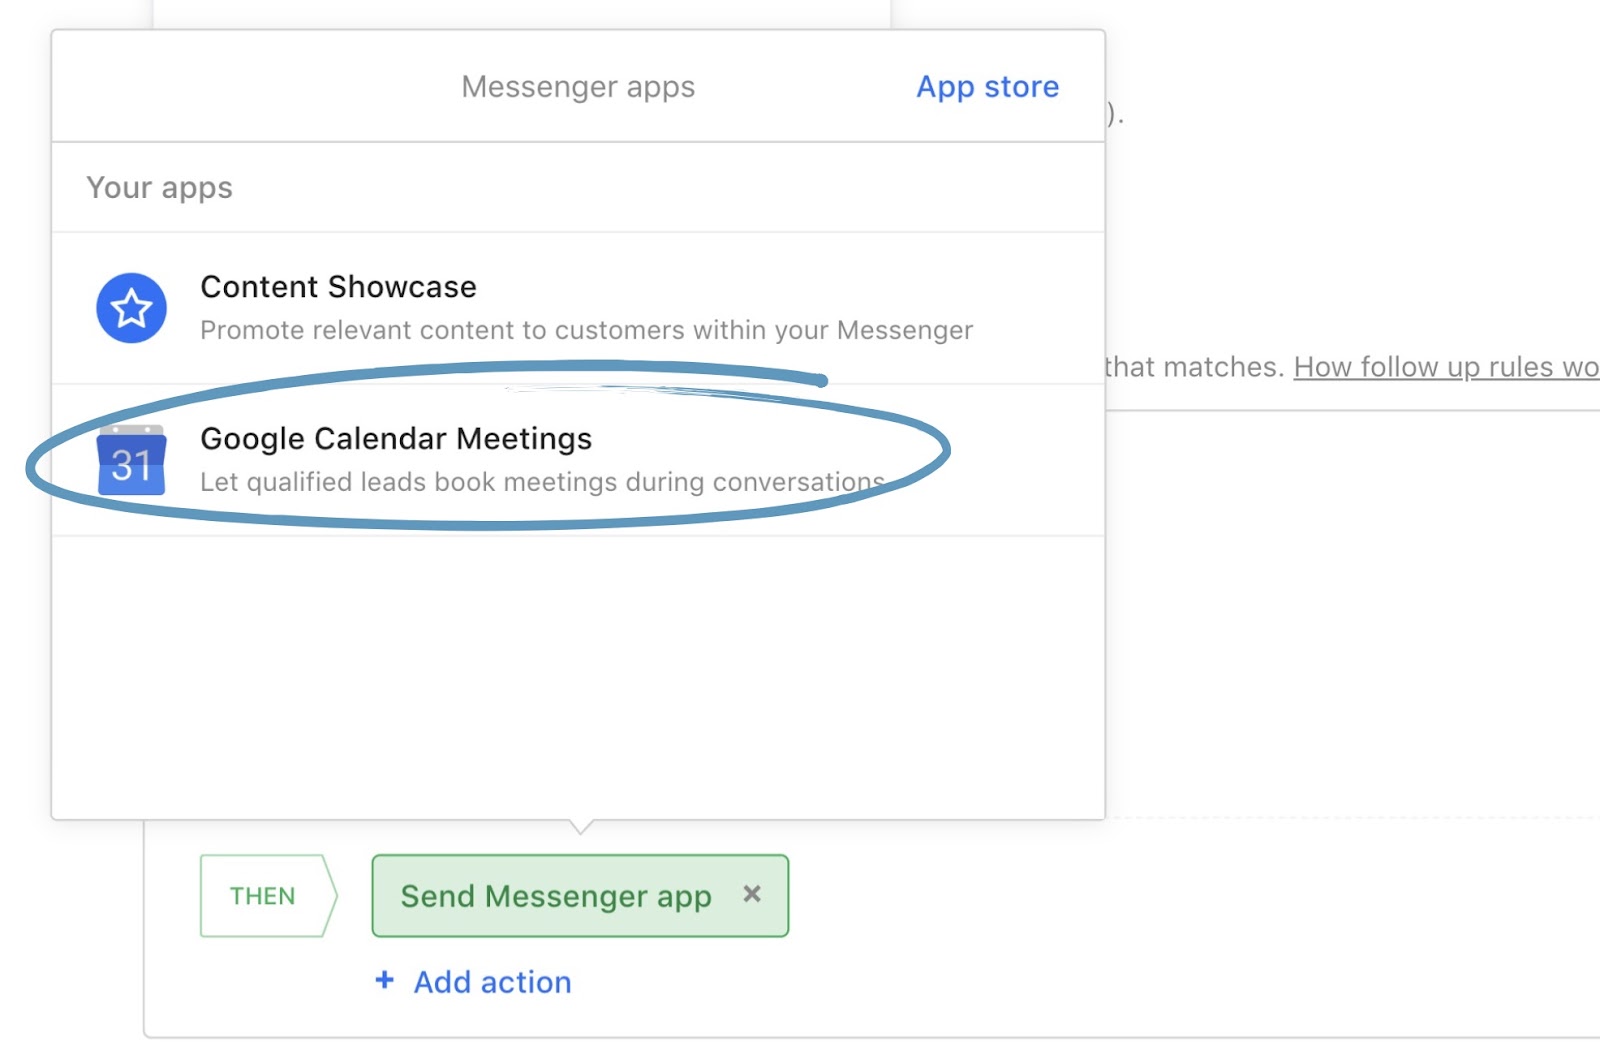Screen dimensions: 1600x1055
Task: Click the blank space right of the Content Showcase title
Action: pyautogui.click(x=780, y=287)
